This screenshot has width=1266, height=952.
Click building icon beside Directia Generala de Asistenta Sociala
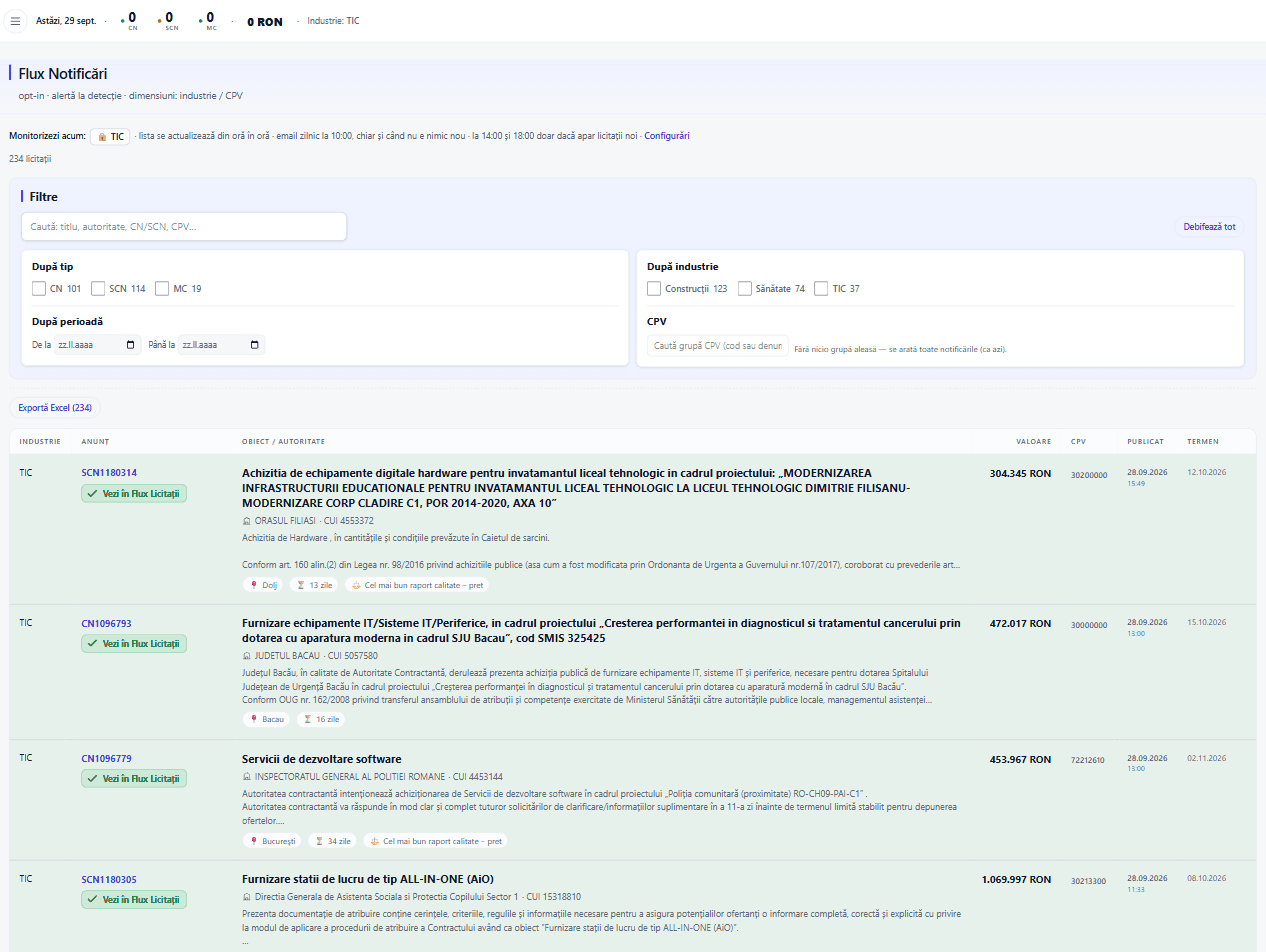pos(247,898)
